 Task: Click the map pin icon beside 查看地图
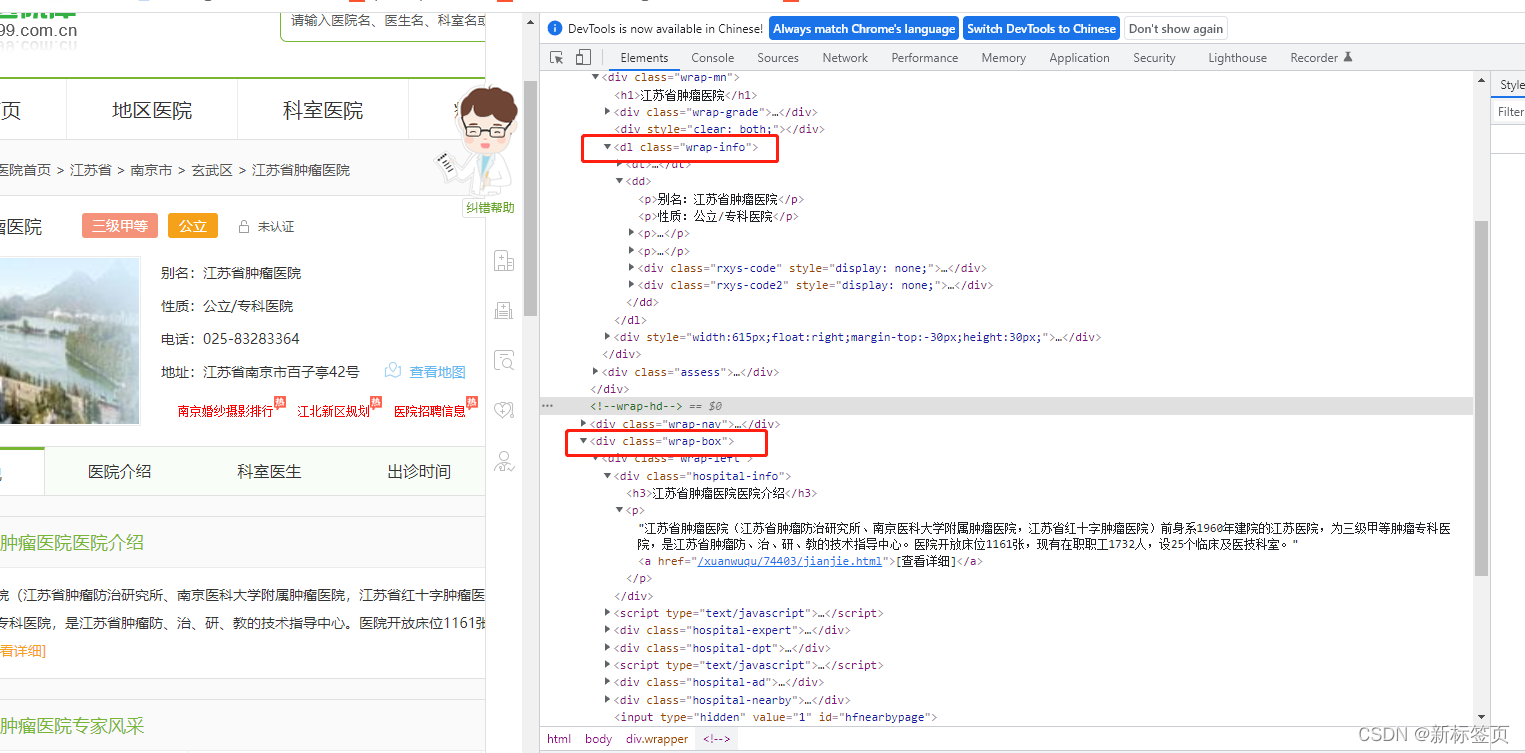coord(393,371)
